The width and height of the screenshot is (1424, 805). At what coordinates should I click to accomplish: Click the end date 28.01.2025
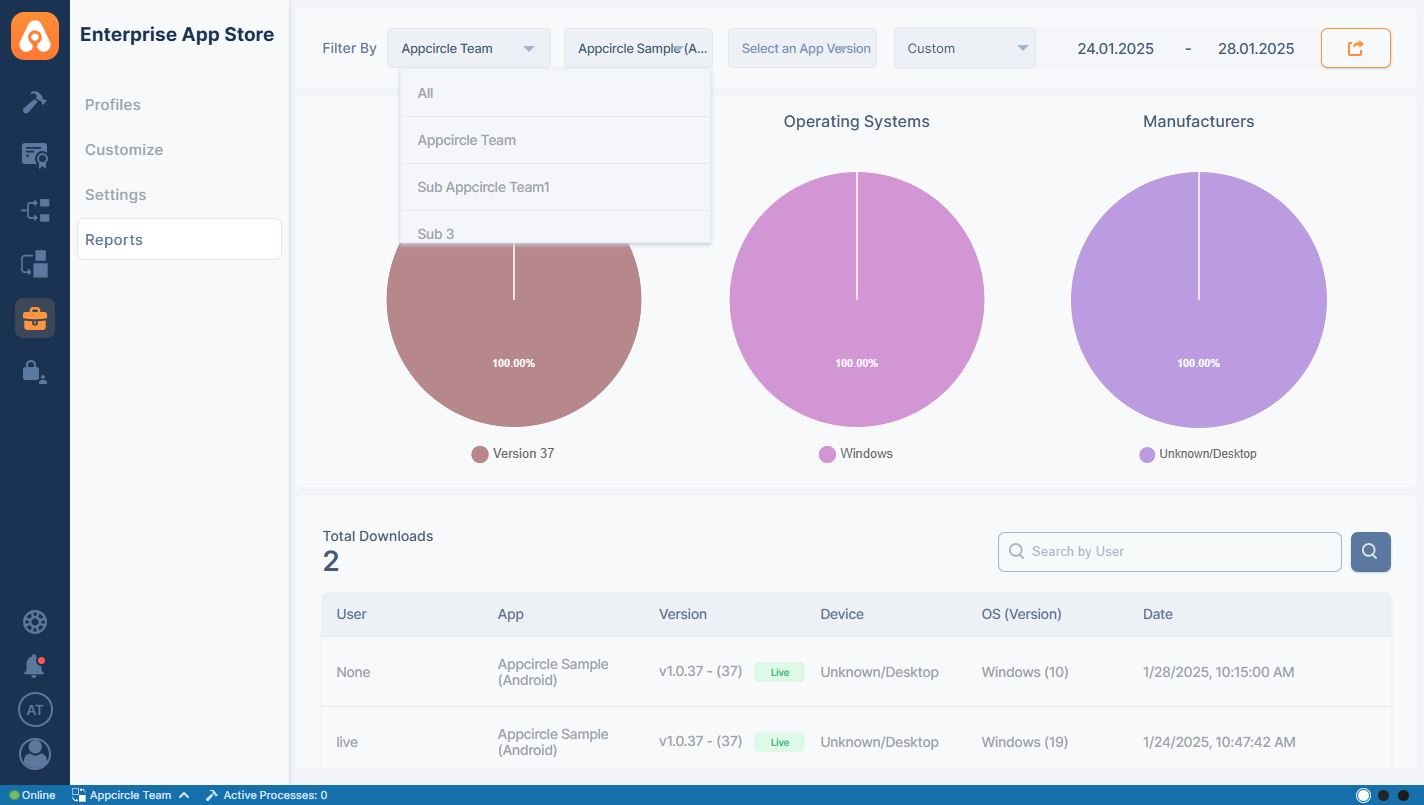click(x=1256, y=48)
